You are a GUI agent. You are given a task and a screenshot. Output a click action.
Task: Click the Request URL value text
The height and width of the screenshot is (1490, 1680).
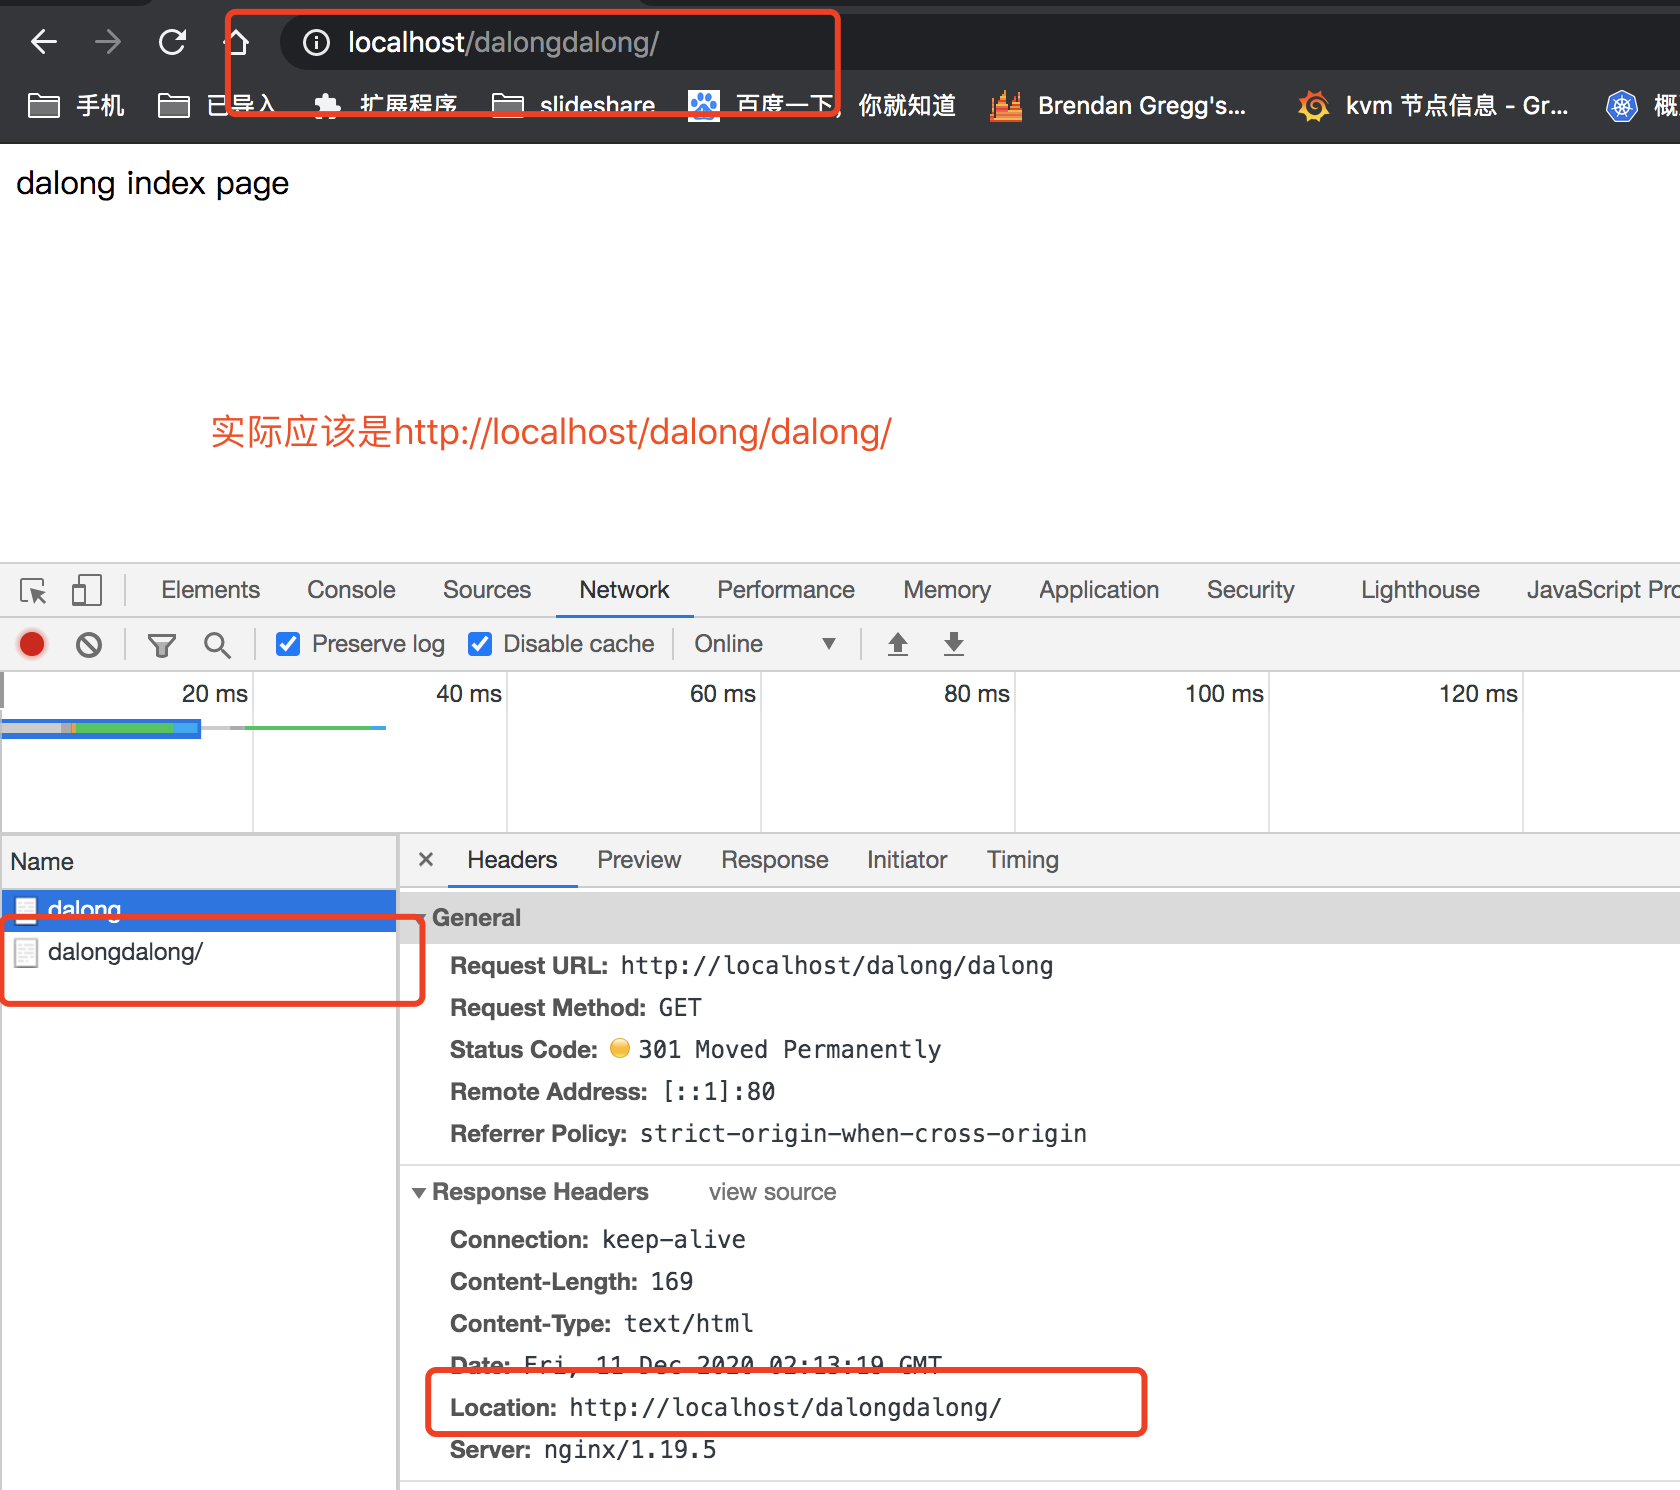[x=837, y=966]
